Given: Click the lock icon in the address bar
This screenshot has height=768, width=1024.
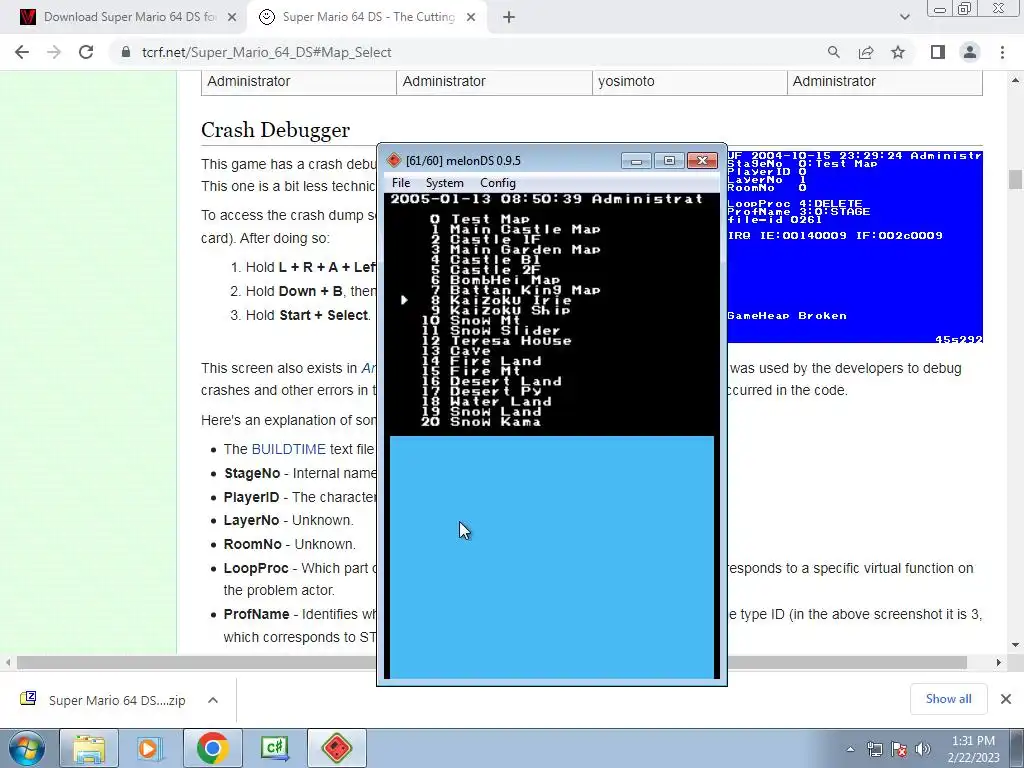Looking at the screenshot, I should pos(126,52).
